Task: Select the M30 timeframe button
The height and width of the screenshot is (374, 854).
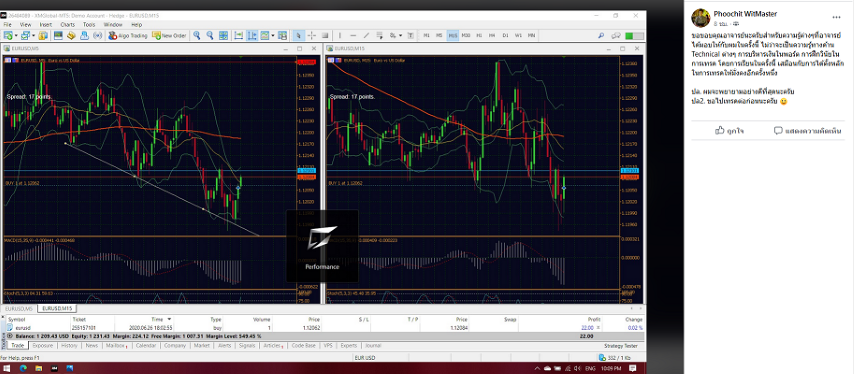Action: coord(466,35)
